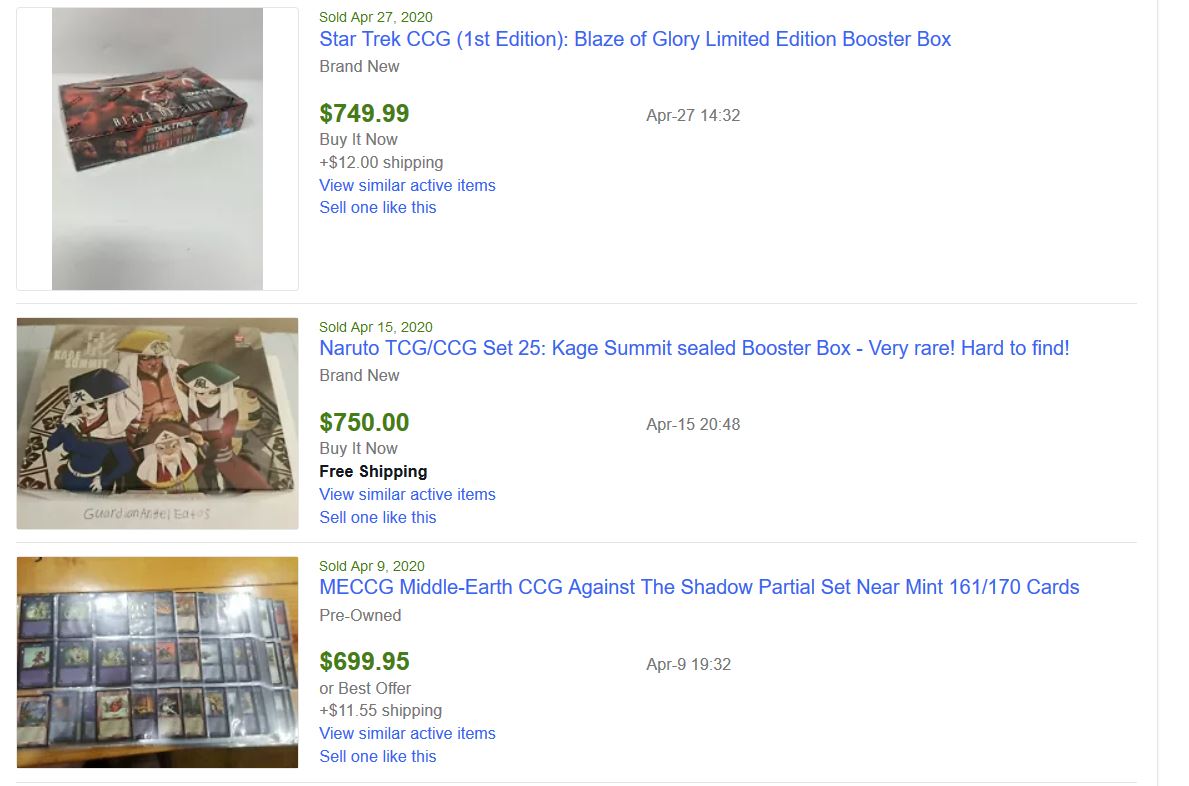Click the Middle-Earth card binder thumbnail
1189x786 pixels.
click(157, 662)
